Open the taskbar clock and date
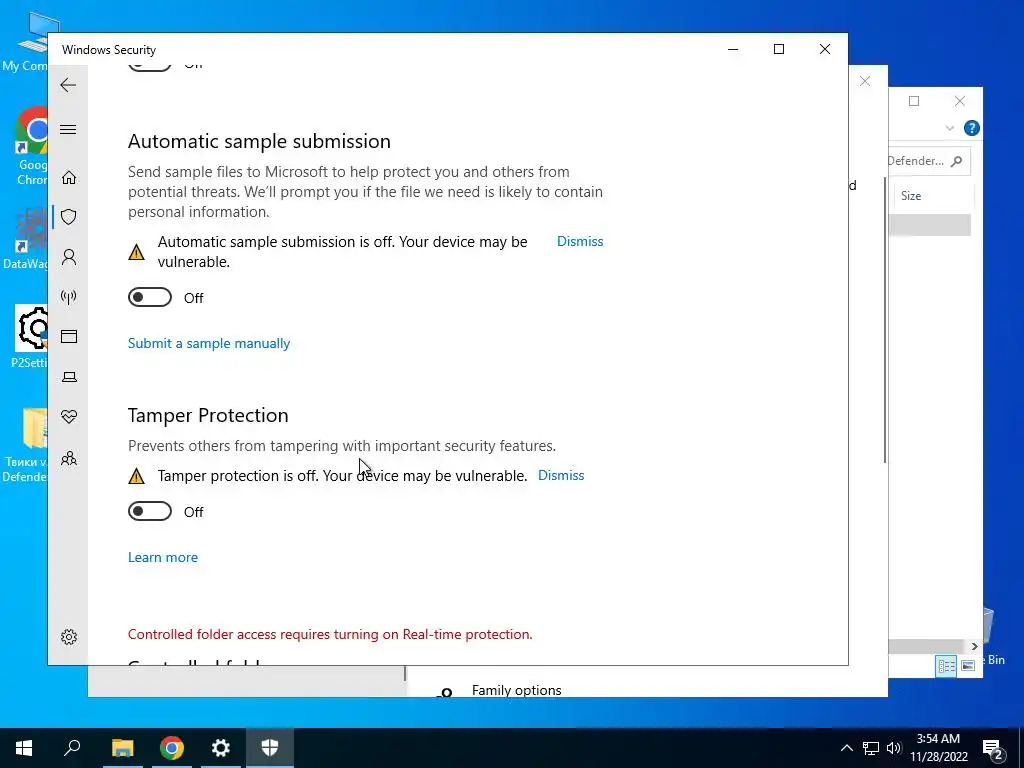 (x=938, y=748)
